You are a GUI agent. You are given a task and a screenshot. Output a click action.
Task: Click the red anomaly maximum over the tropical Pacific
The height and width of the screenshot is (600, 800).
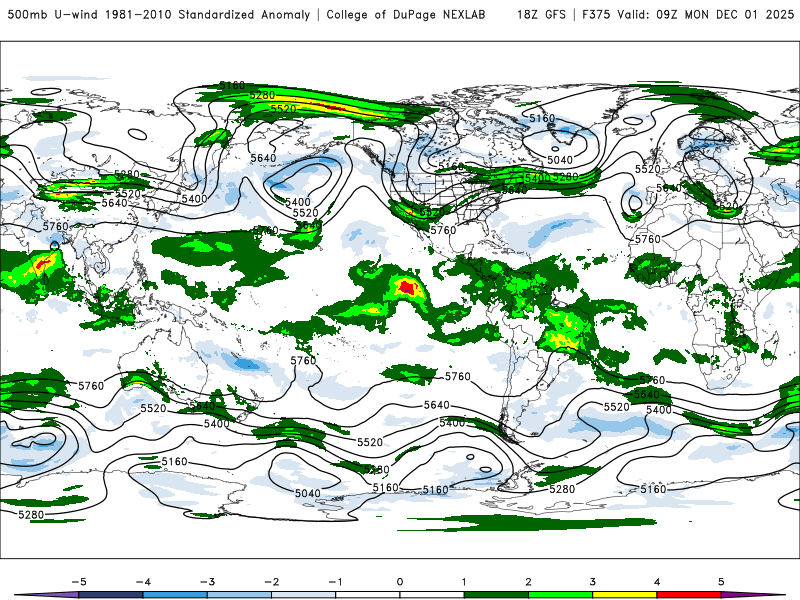[x=406, y=287]
